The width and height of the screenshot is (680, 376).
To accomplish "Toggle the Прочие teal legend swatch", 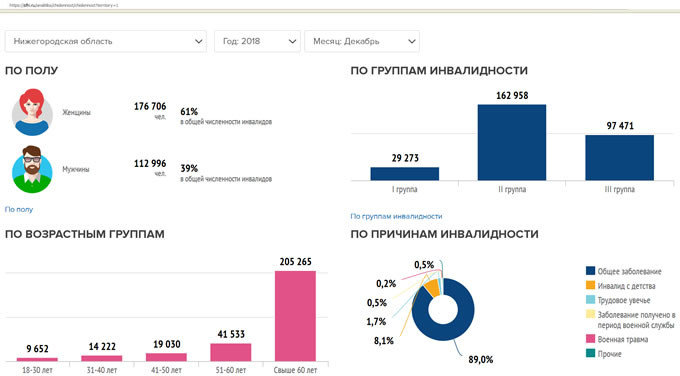I will pos(590,353).
